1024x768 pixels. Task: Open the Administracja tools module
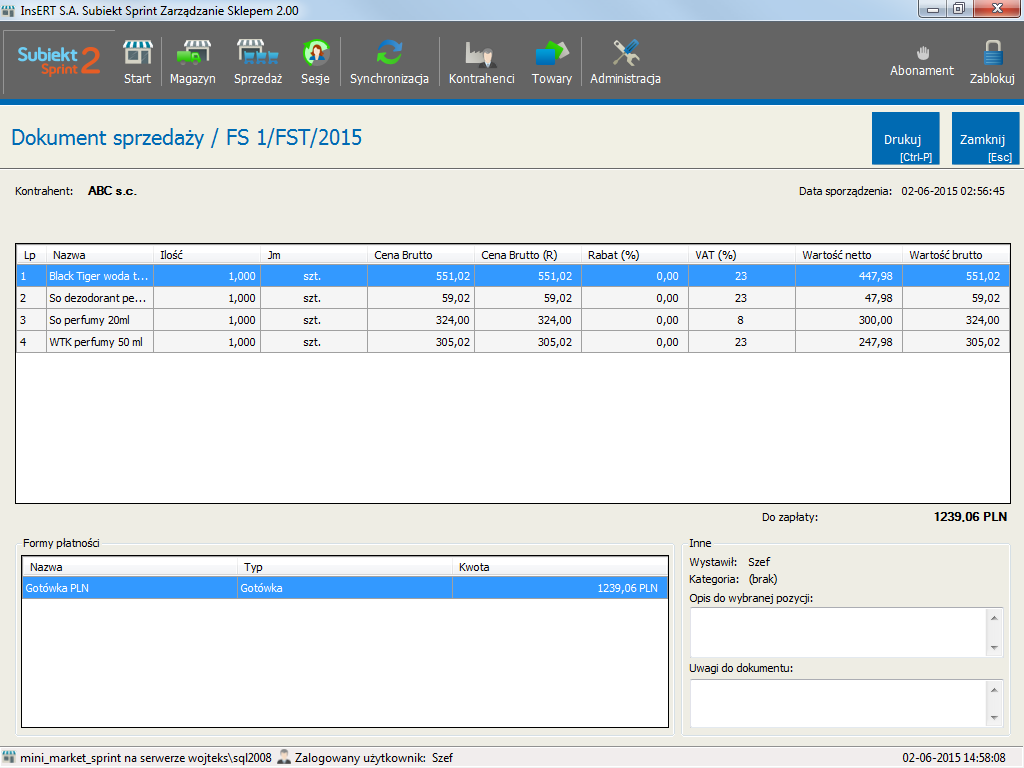click(626, 63)
